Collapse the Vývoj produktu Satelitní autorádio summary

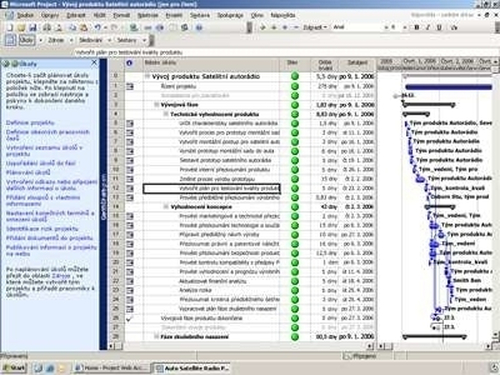[x=147, y=76]
